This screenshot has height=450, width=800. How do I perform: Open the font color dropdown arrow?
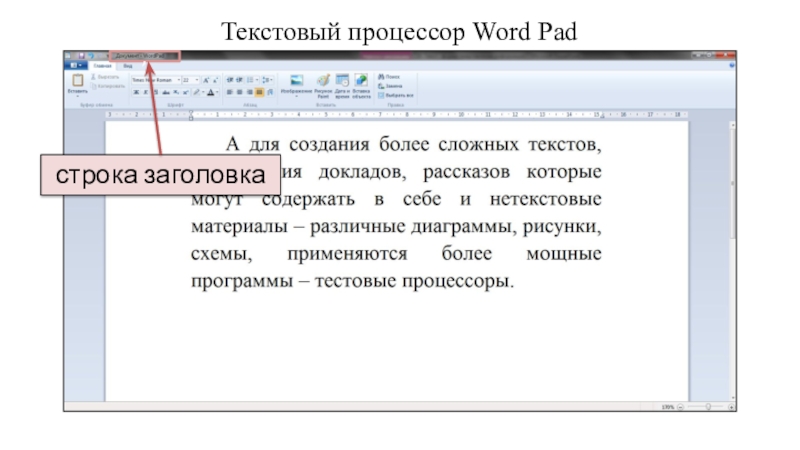tap(217, 92)
